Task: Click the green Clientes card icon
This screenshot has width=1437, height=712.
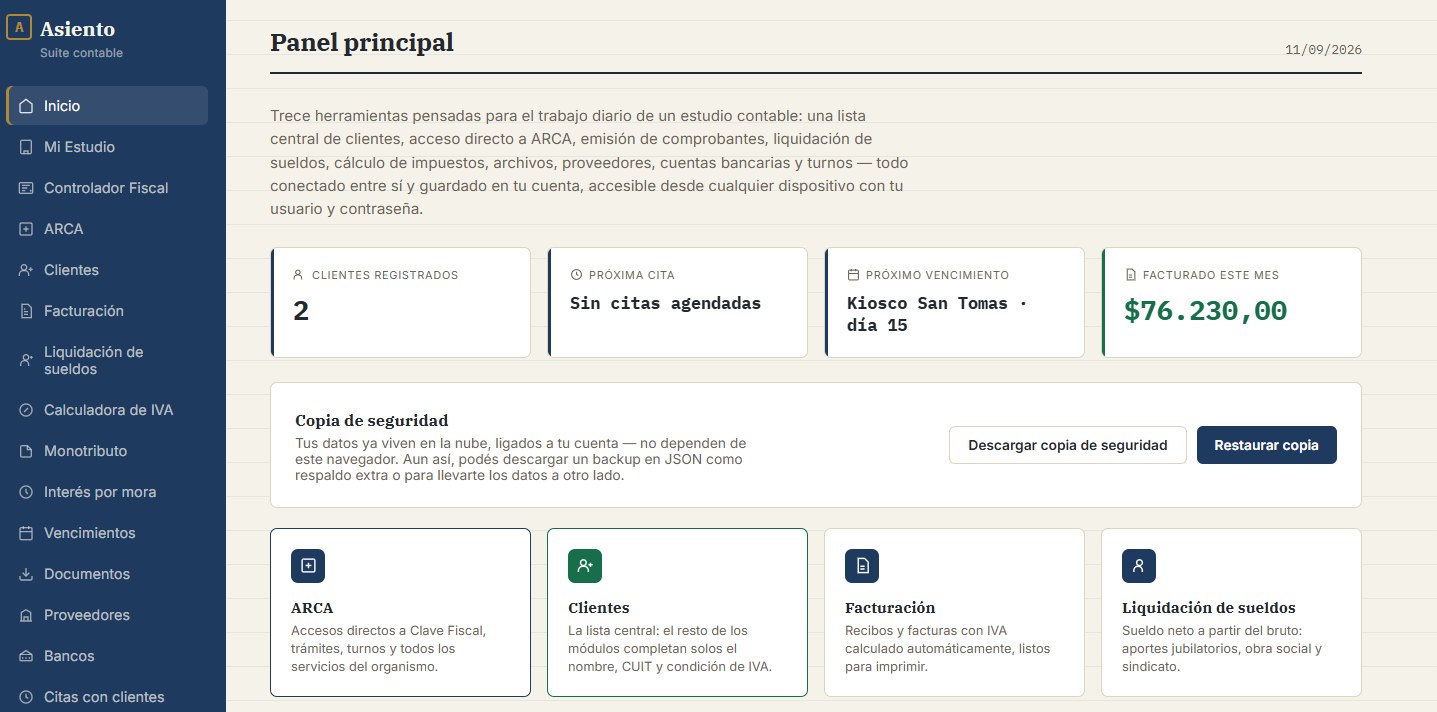Action: (x=585, y=566)
